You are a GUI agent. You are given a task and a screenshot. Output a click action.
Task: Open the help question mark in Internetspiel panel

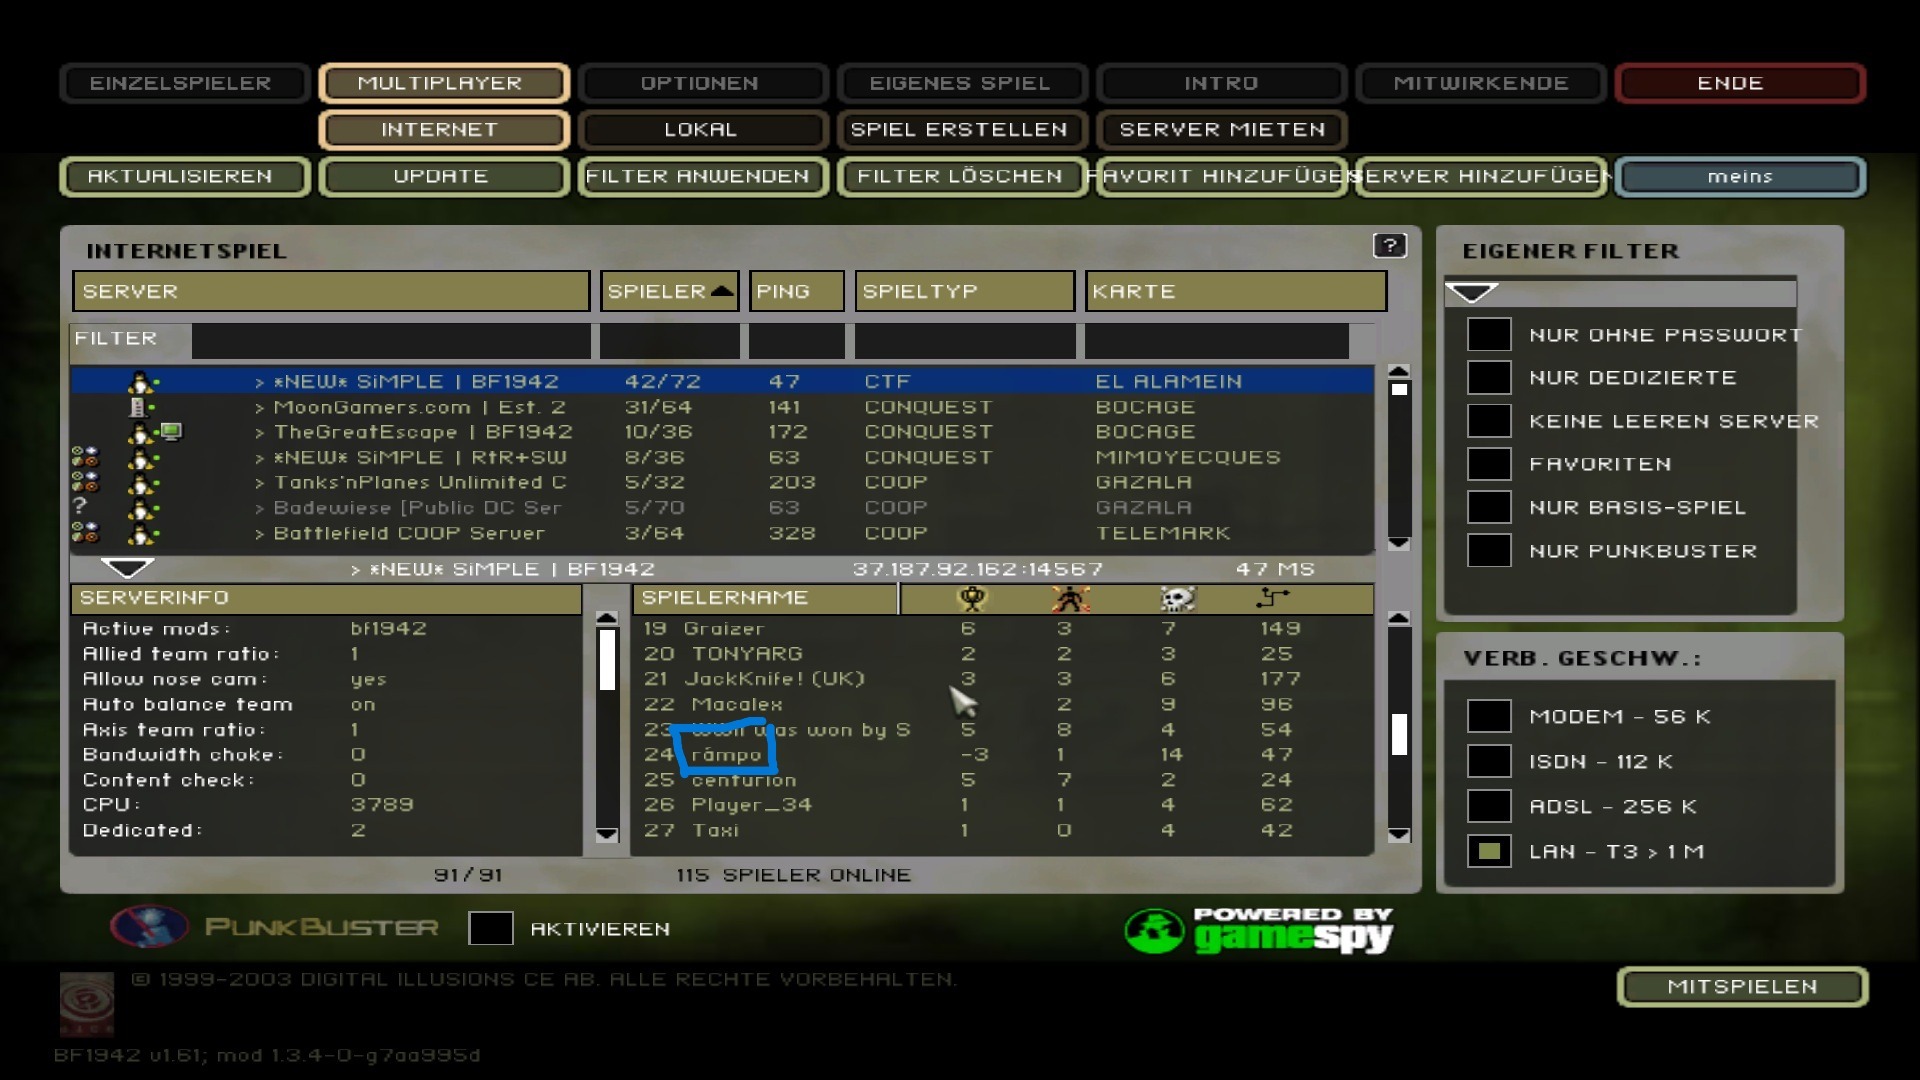pyautogui.click(x=1390, y=245)
